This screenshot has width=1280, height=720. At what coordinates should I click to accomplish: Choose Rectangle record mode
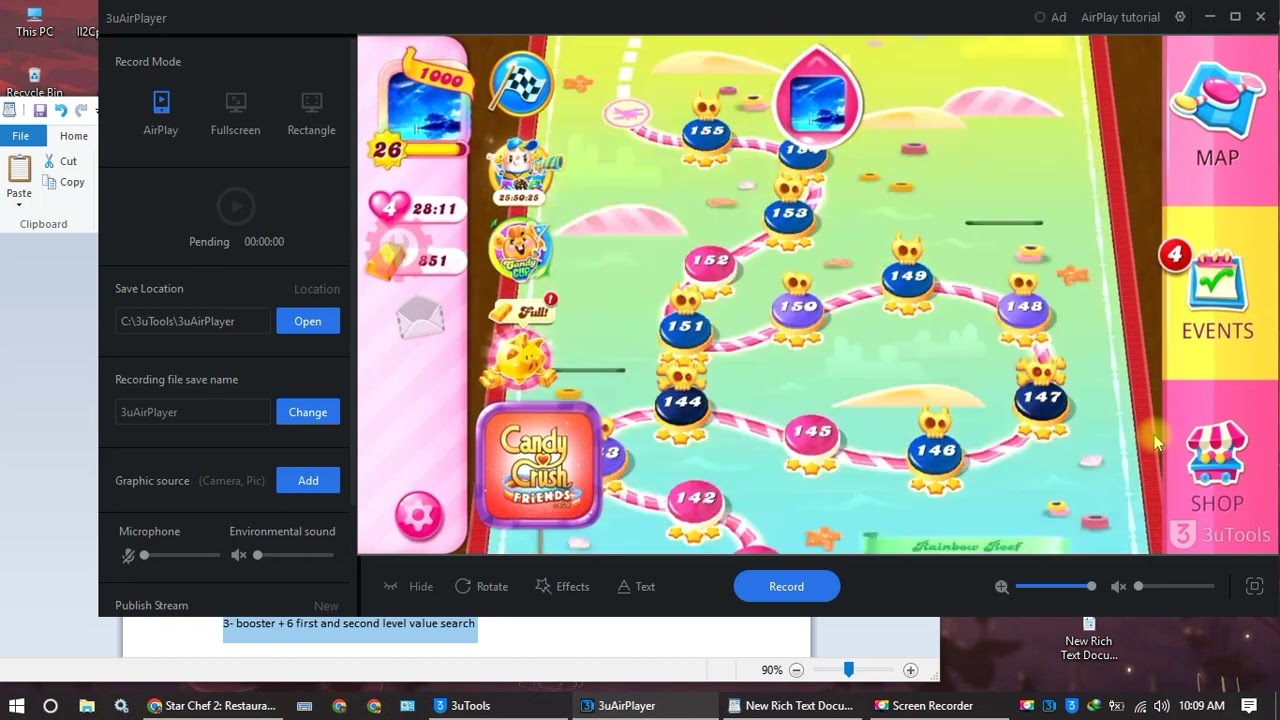311,112
